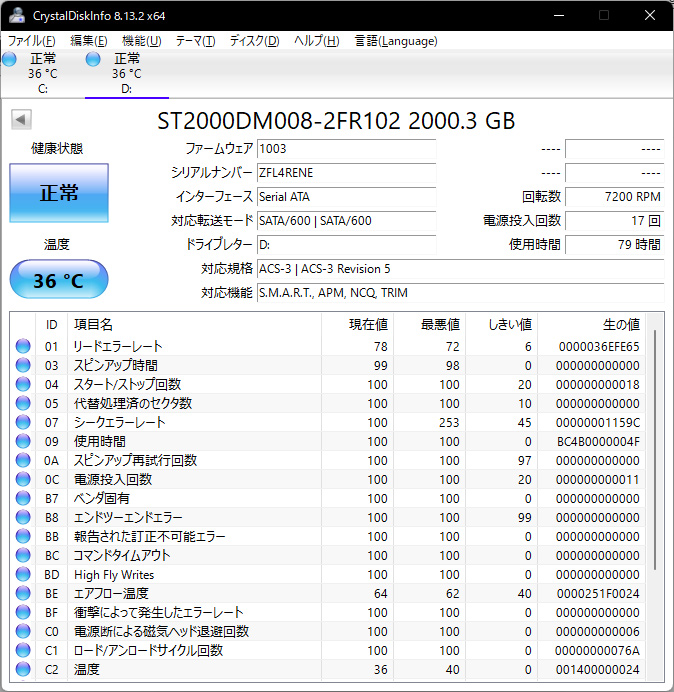Click the CrystalDiskInfo app icon in title bar
This screenshot has width=674, height=692.
pyautogui.click(x=17, y=15)
